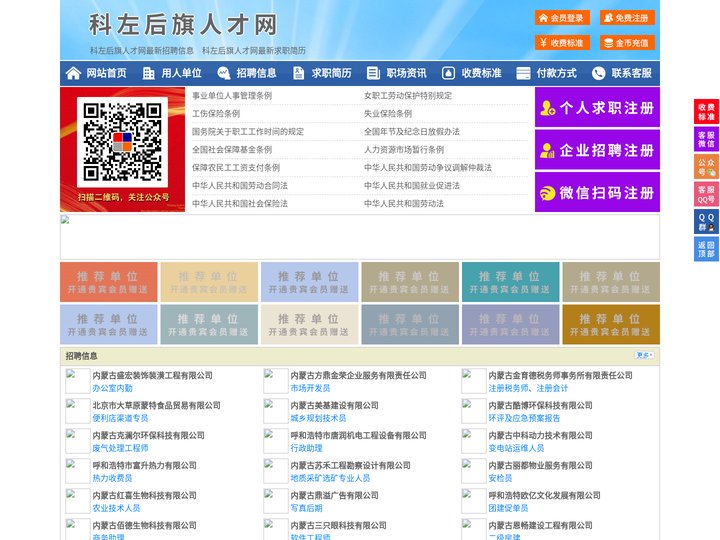Image resolution: width=720 pixels, height=540 pixels.
Task: Open the 中华人民共和国劳动合同法 link
Action: tap(240, 186)
